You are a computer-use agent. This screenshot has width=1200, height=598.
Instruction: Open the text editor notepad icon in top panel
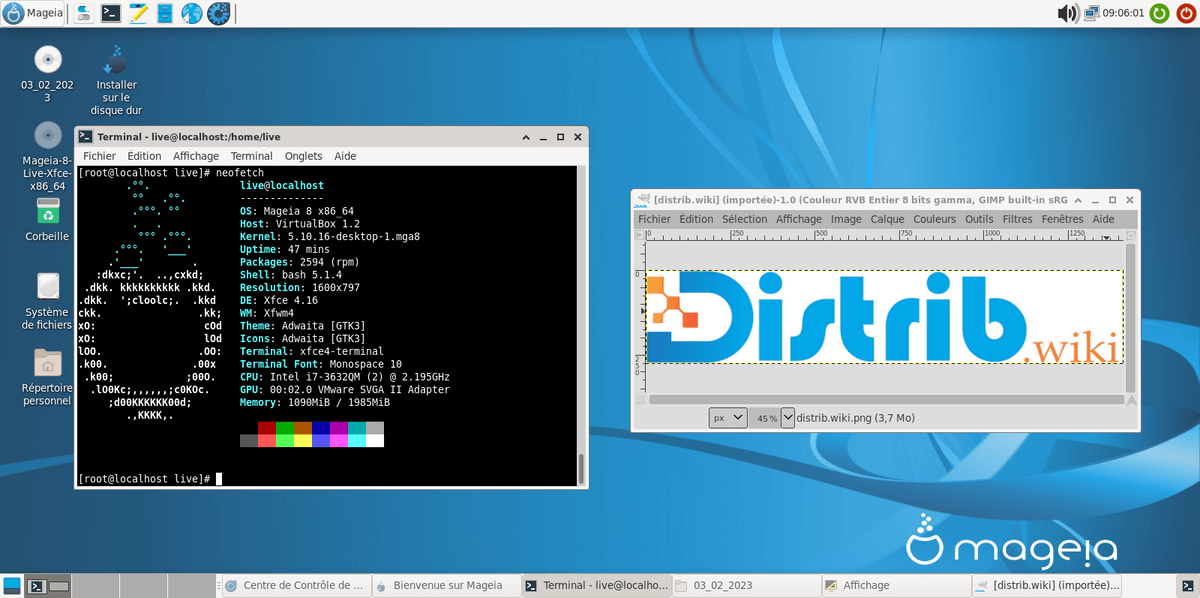(x=138, y=14)
